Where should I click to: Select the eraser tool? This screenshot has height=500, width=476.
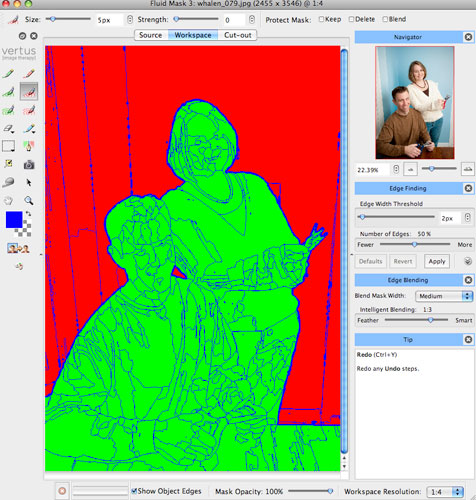[8, 128]
